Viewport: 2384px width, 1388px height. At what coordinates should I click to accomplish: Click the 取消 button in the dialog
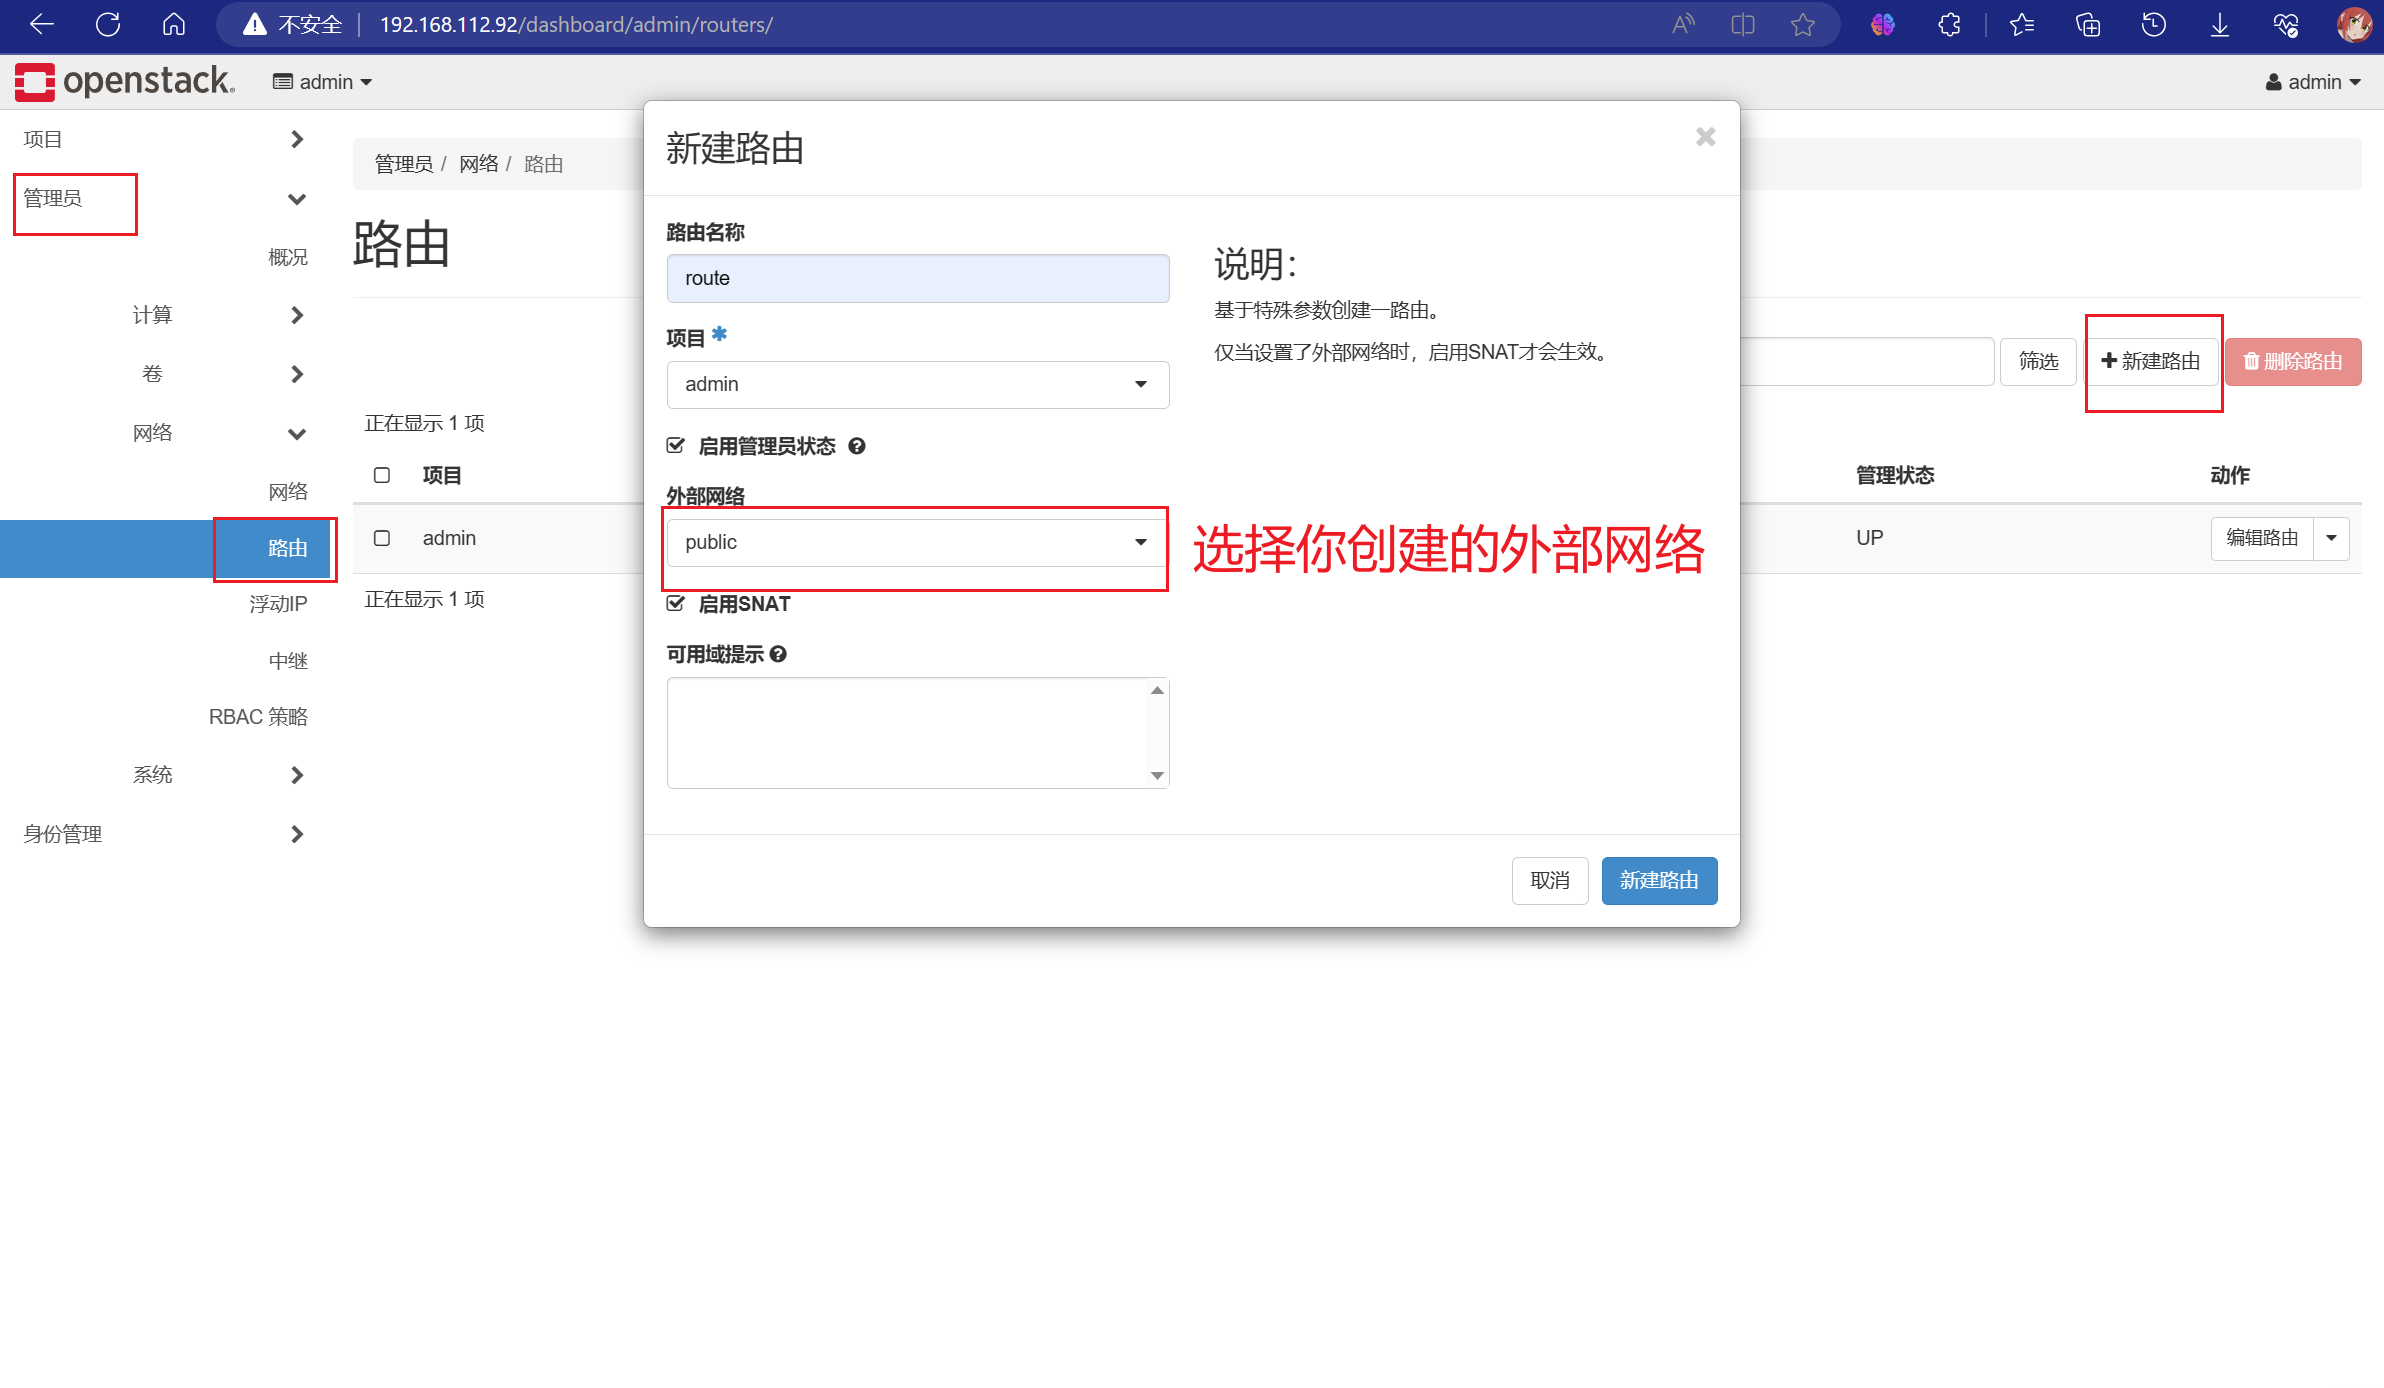(1550, 880)
